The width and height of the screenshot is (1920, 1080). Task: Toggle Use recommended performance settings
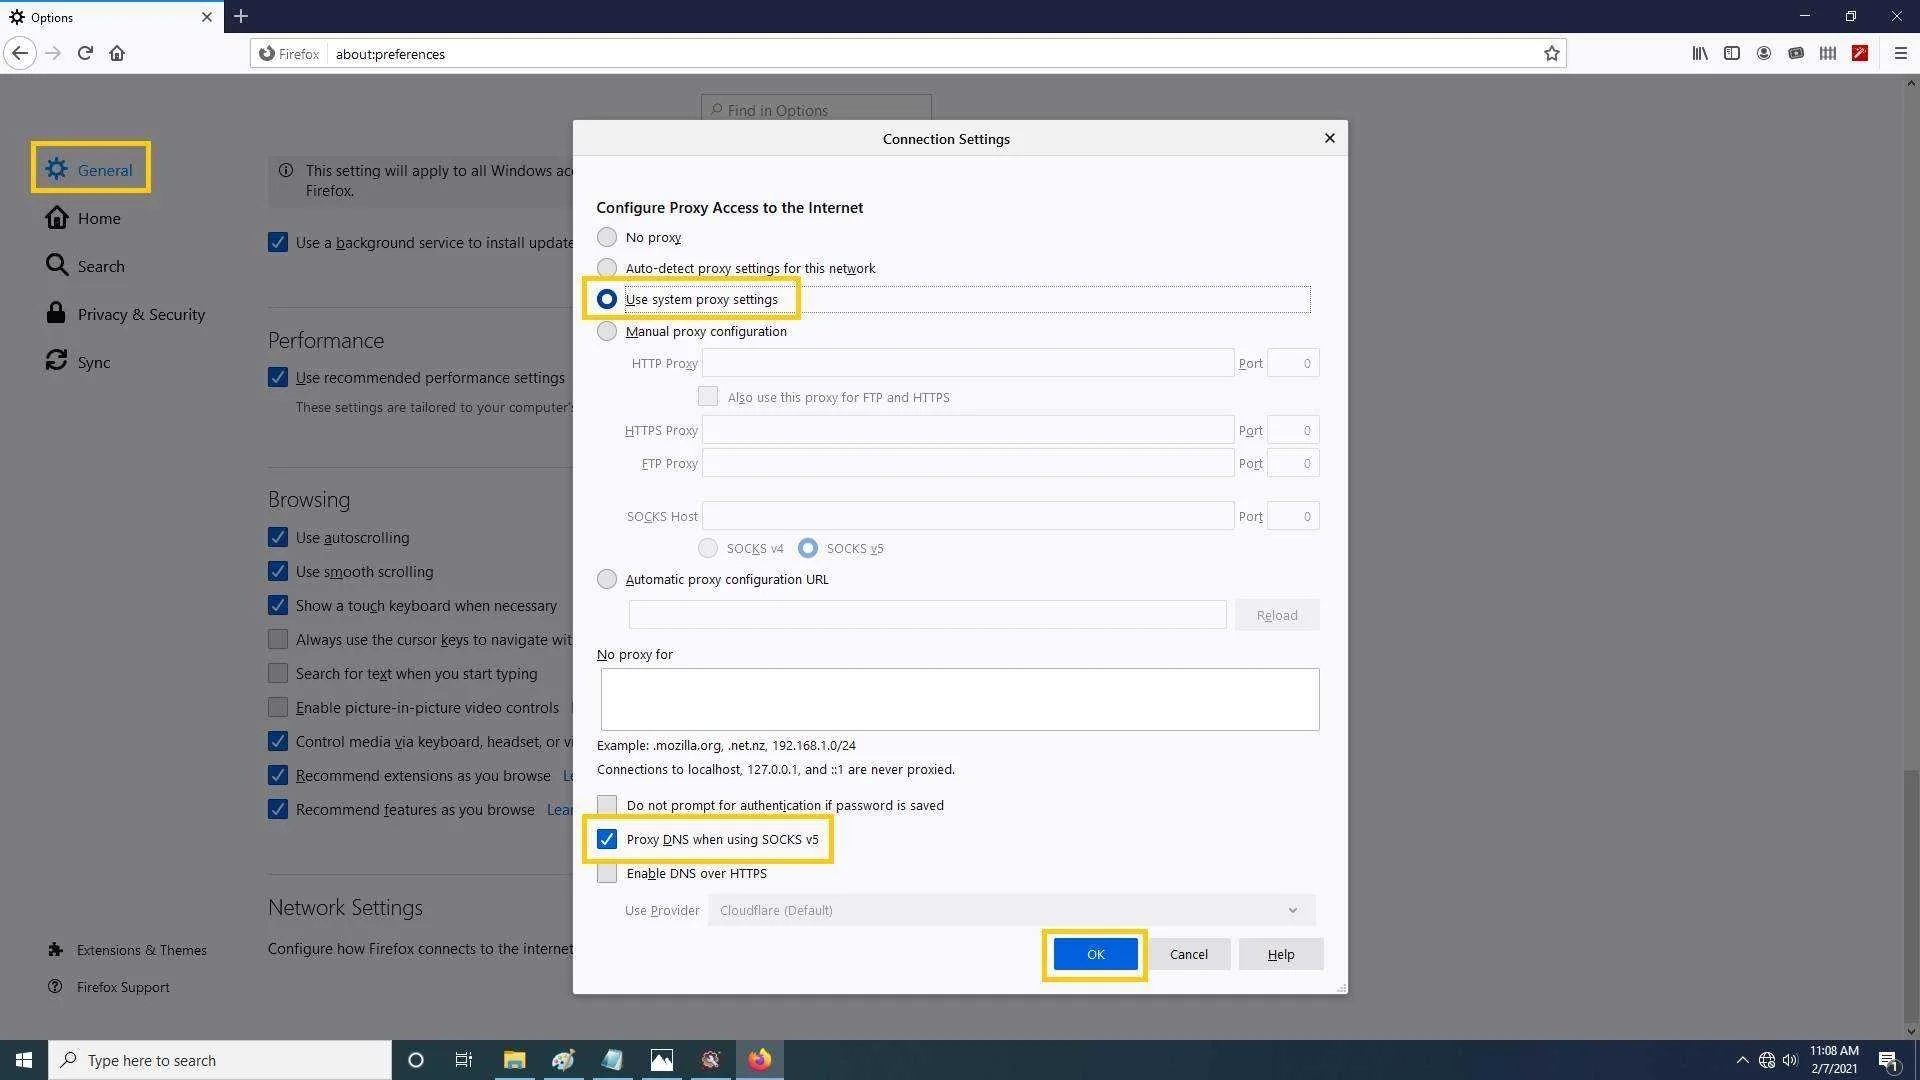click(x=277, y=377)
